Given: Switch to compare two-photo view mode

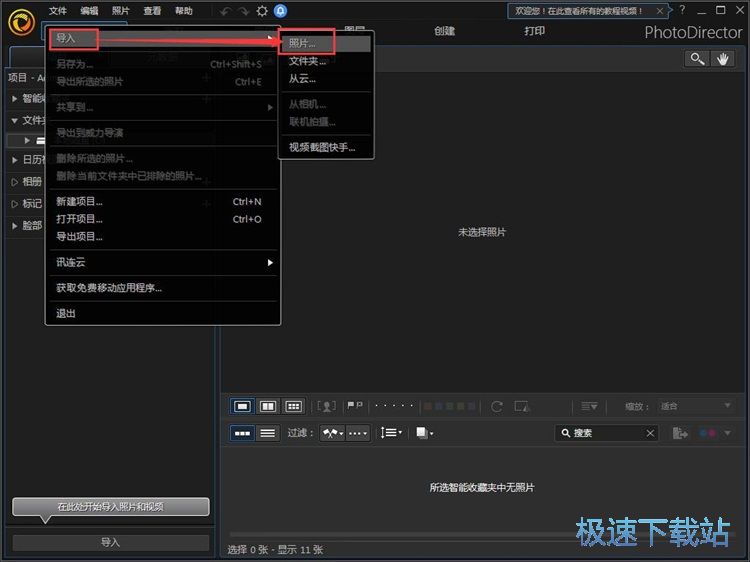Looking at the screenshot, I should coord(268,406).
